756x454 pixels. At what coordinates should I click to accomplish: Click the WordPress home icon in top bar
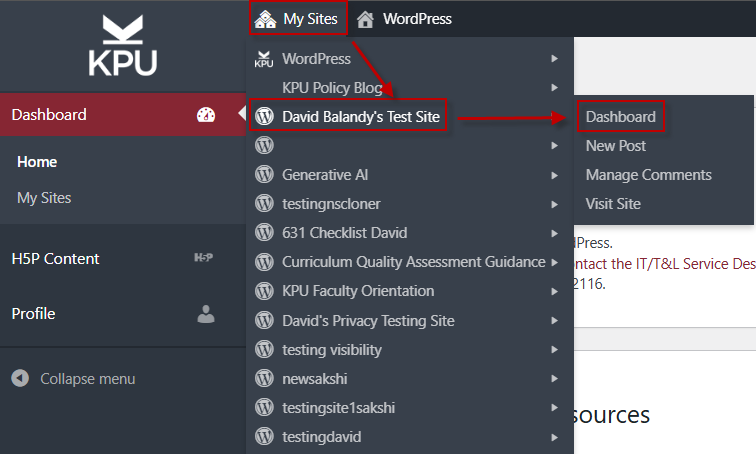(x=365, y=19)
